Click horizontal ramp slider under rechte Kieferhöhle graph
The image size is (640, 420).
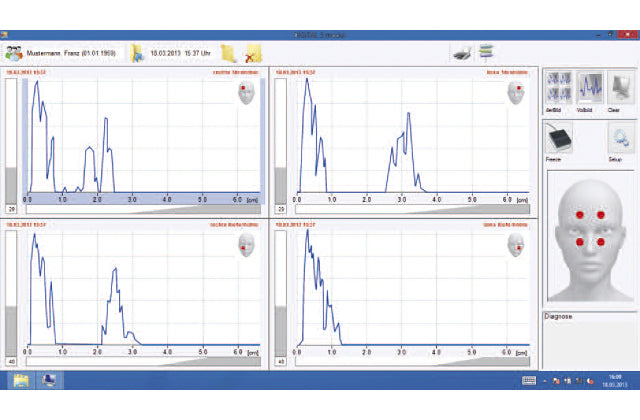[x=143, y=362]
